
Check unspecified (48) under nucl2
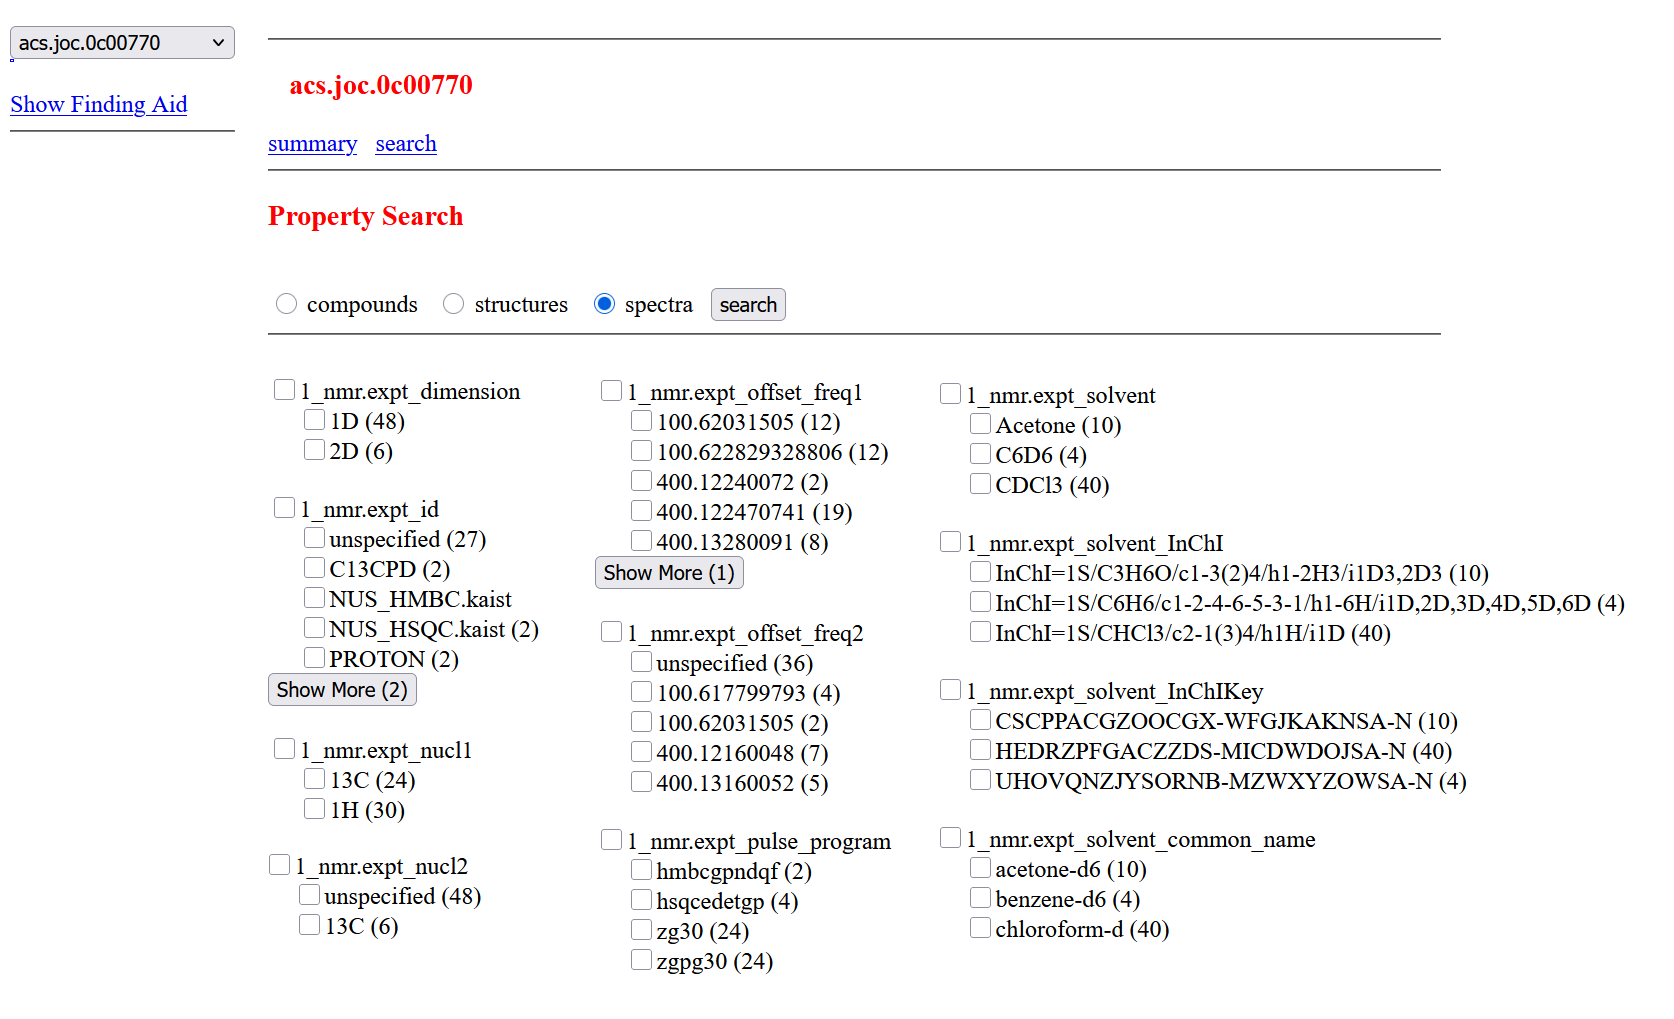pyautogui.click(x=309, y=895)
